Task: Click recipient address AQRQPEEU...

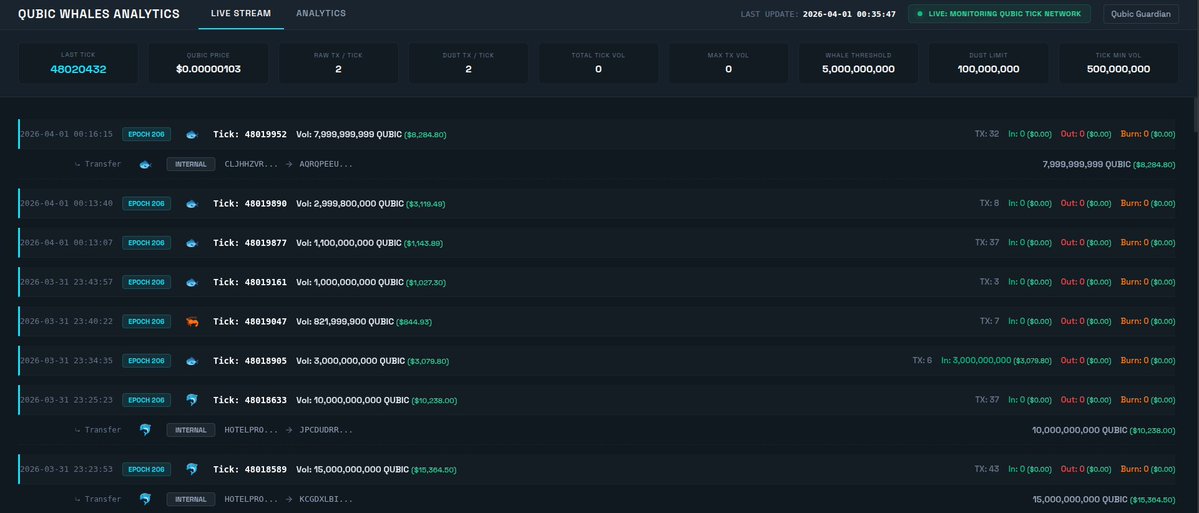Action: click(326, 164)
